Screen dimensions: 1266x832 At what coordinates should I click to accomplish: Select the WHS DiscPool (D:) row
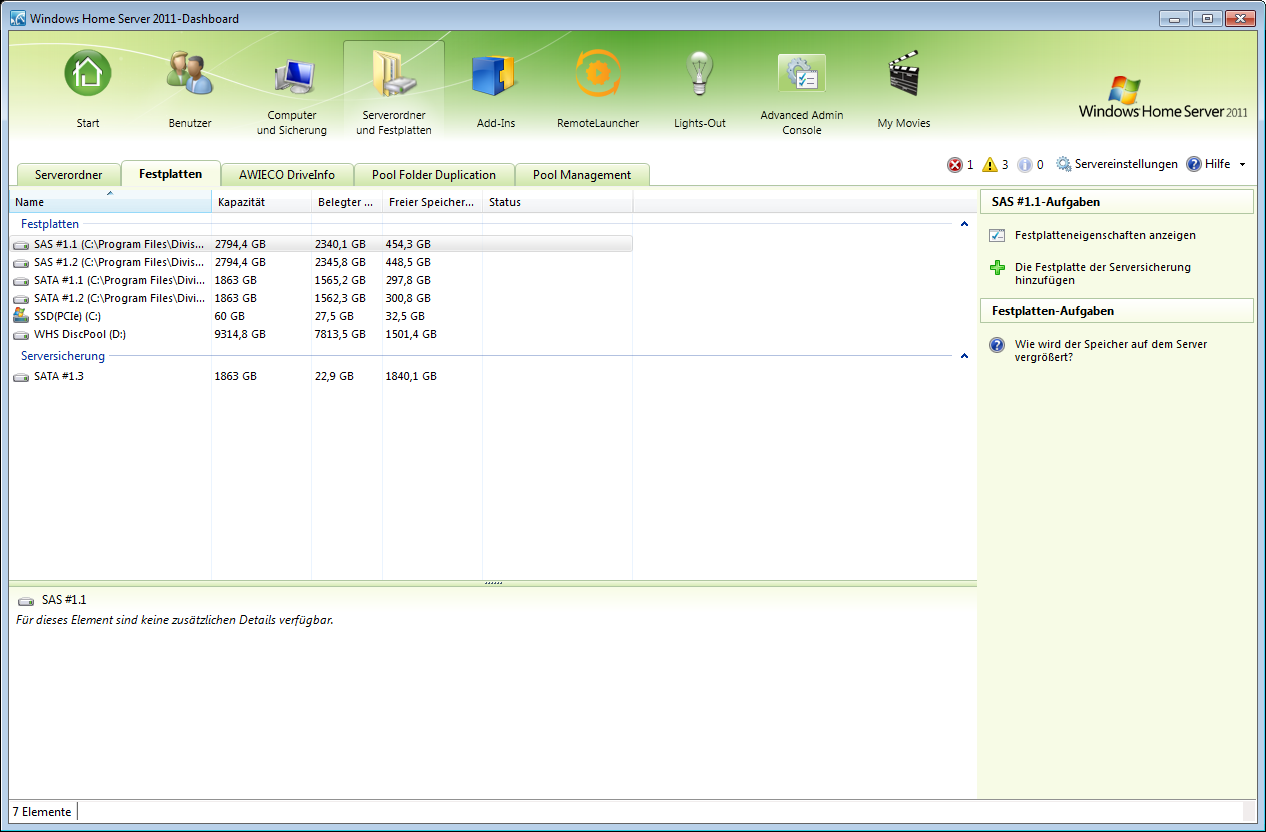pos(321,334)
